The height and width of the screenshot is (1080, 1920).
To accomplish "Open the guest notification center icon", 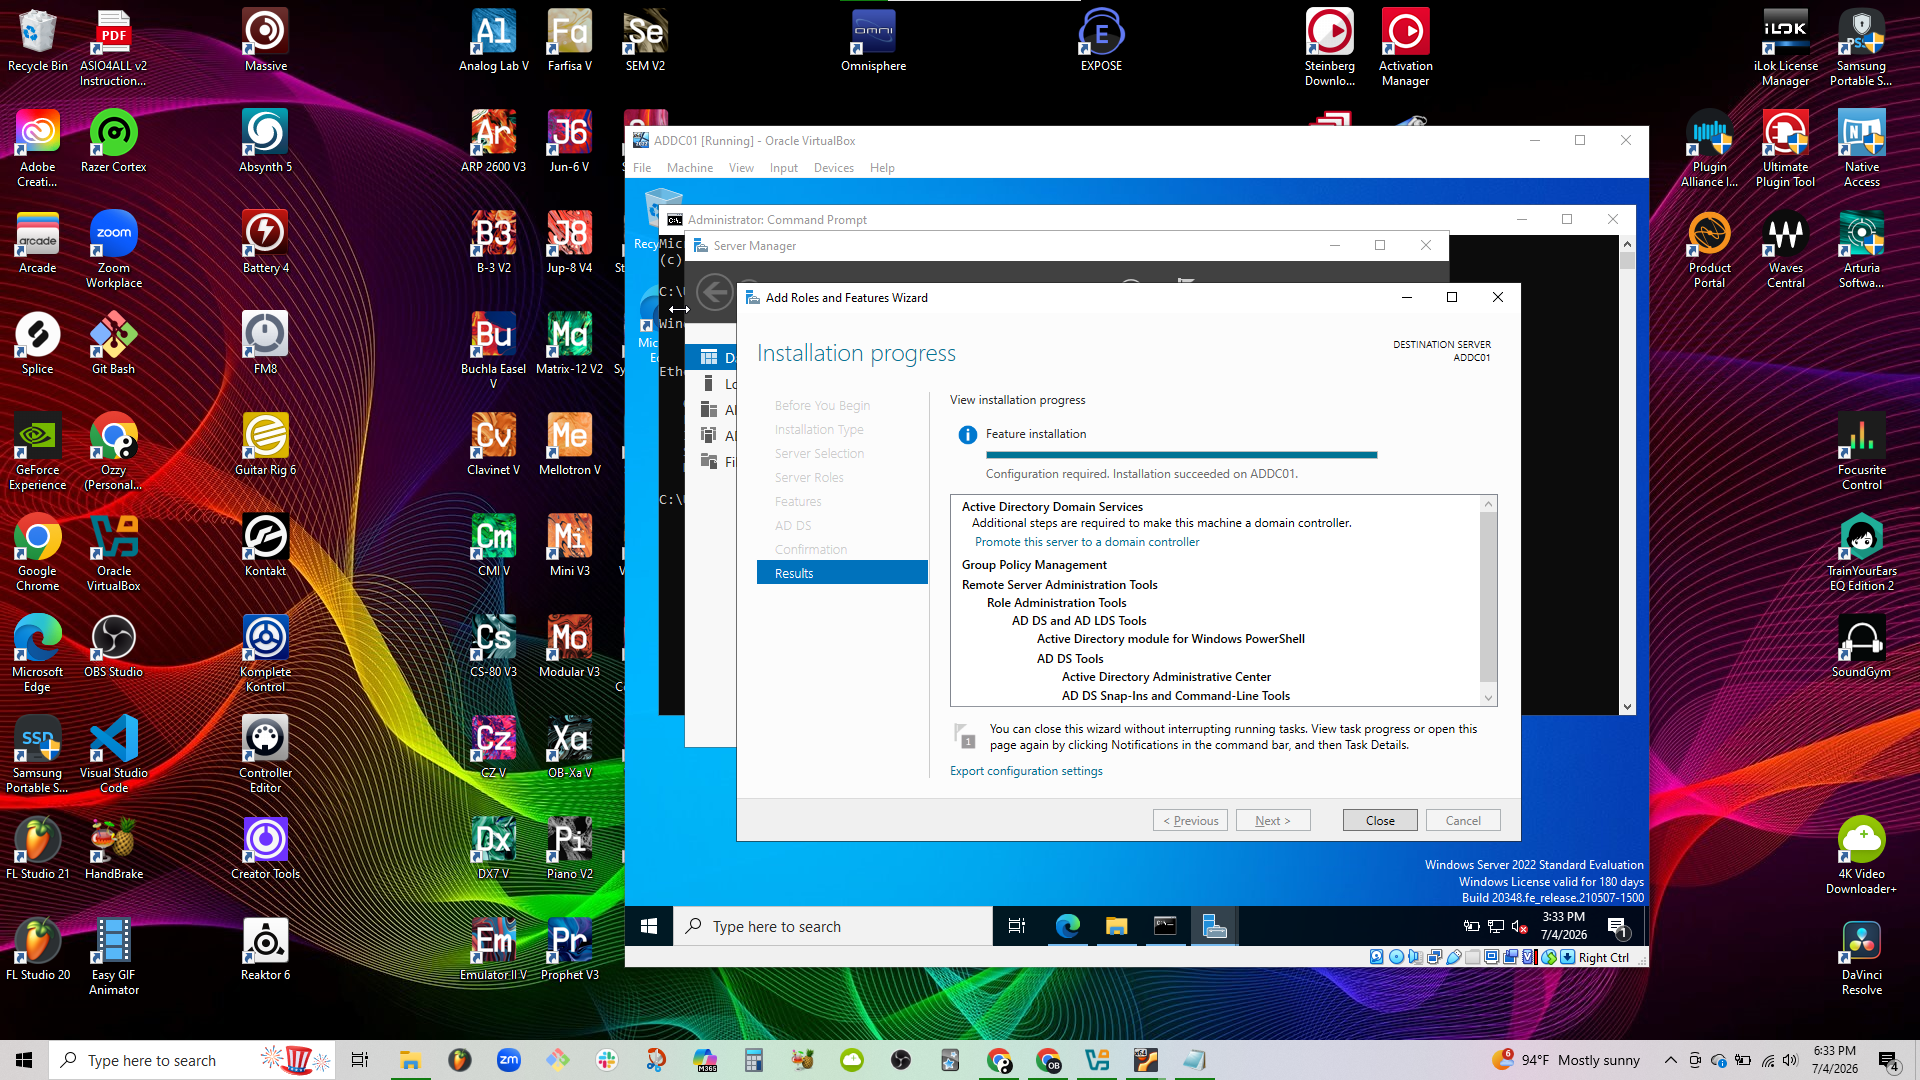I will [x=1619, y=928].
